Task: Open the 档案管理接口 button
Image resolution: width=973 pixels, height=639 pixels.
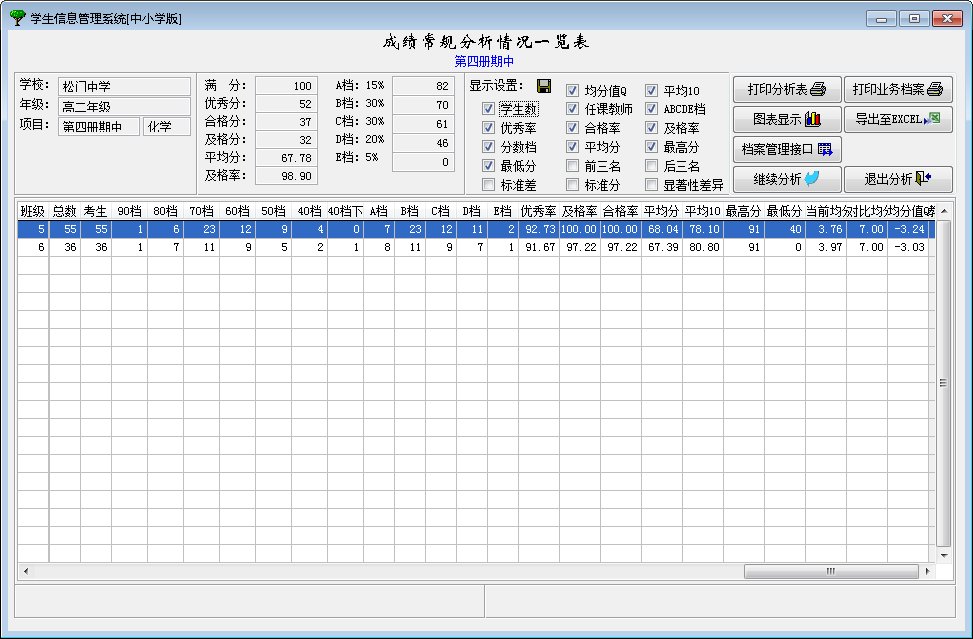Action: (x=787, y=150)
